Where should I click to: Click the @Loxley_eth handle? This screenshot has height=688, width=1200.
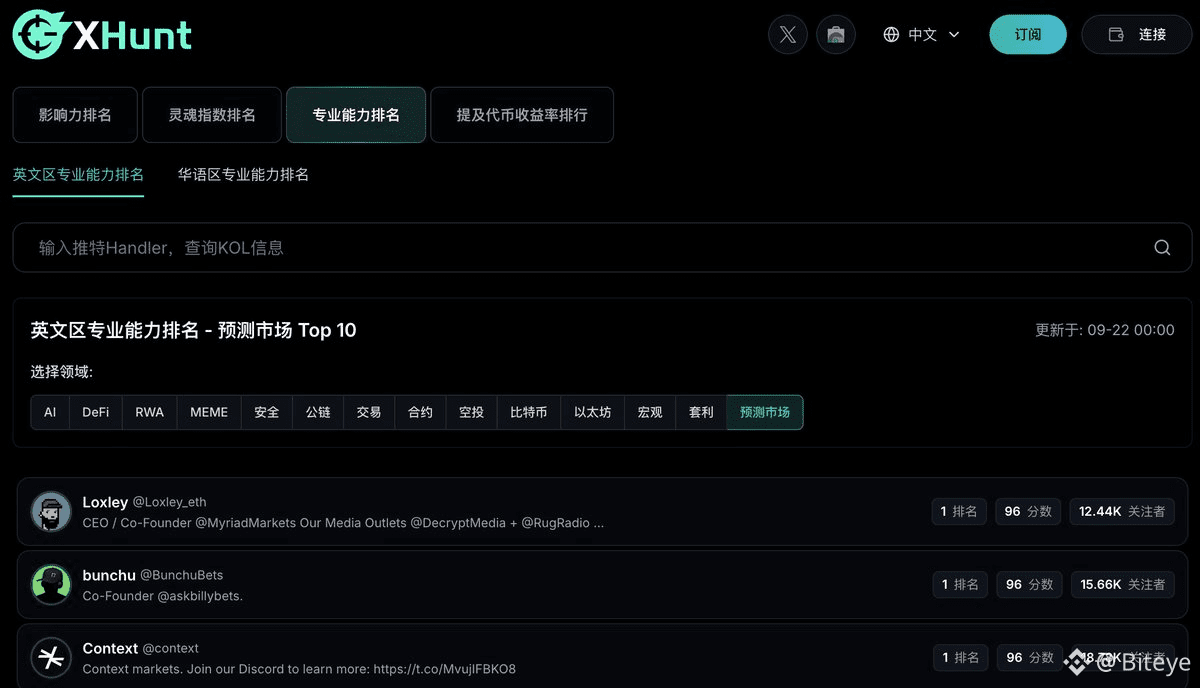[x=170, y=502]
